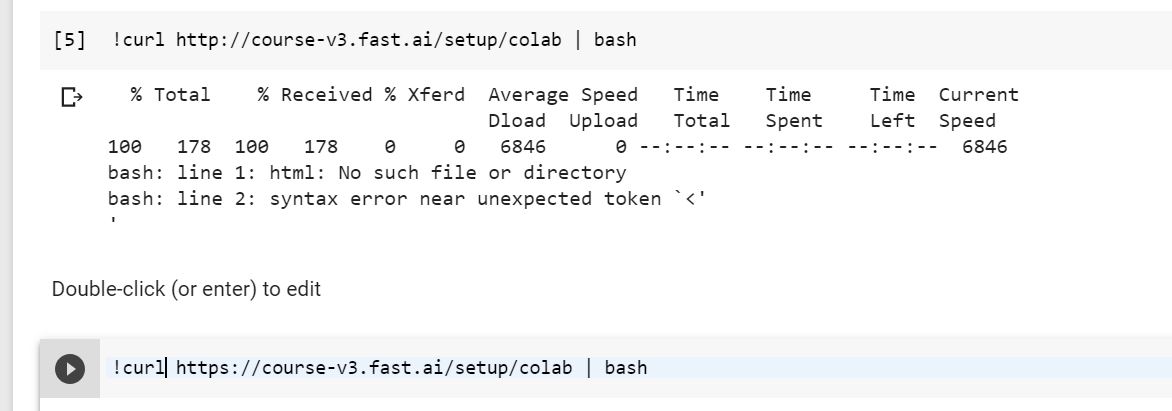This screenshot has width=1172, height=411.
Task: Click the [5] execution count indicator
Action: point(70,40)
